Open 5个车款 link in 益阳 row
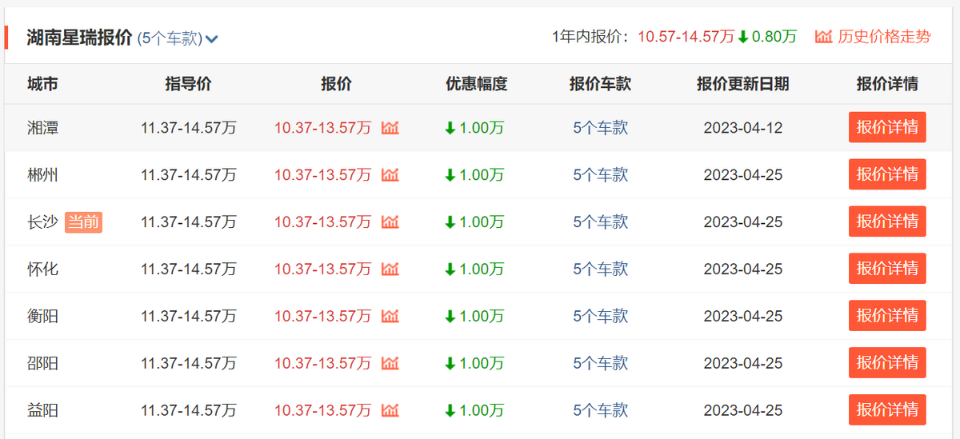The width and height of the screenshot is (960, 439). coord(600,410)
